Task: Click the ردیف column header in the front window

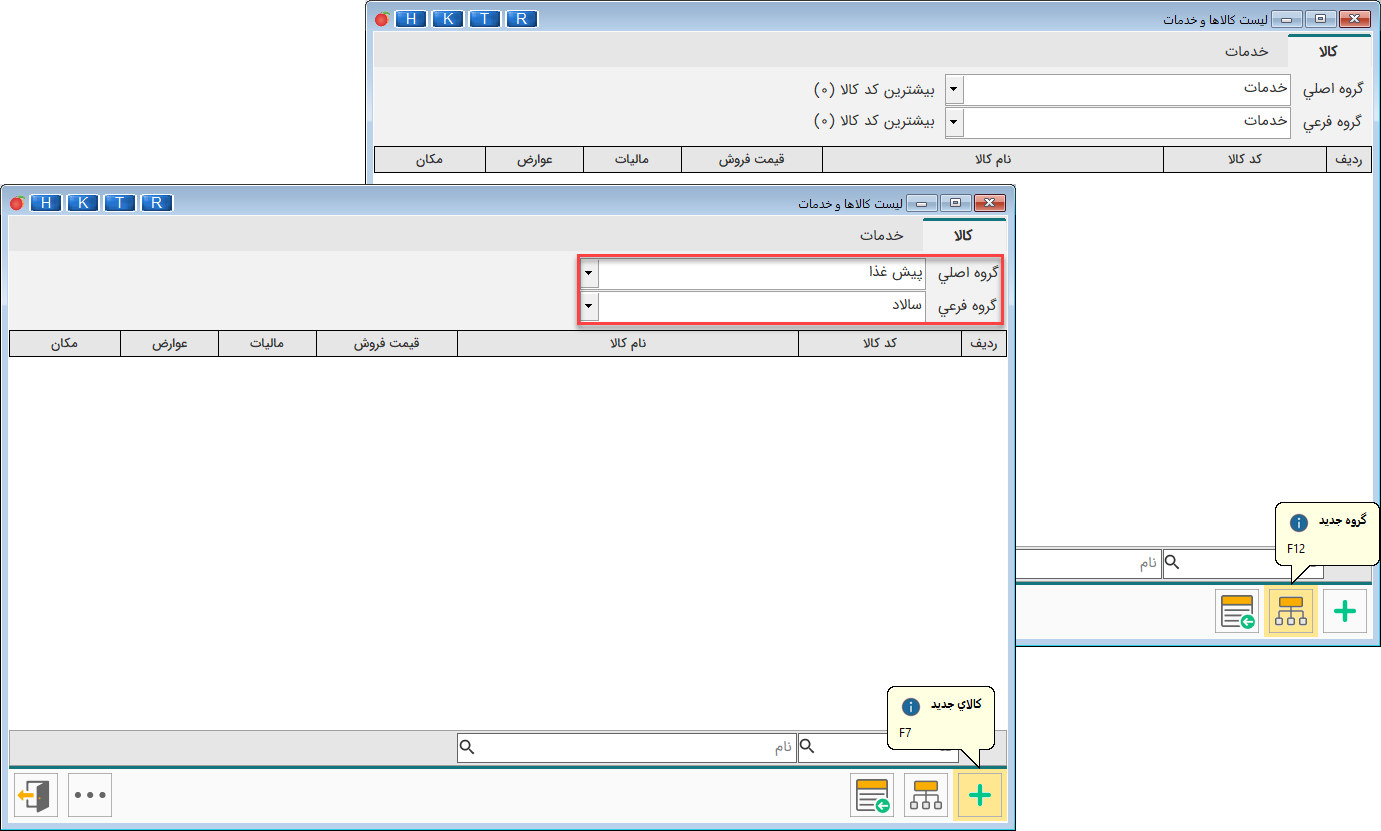Action: tap(984, 344)
